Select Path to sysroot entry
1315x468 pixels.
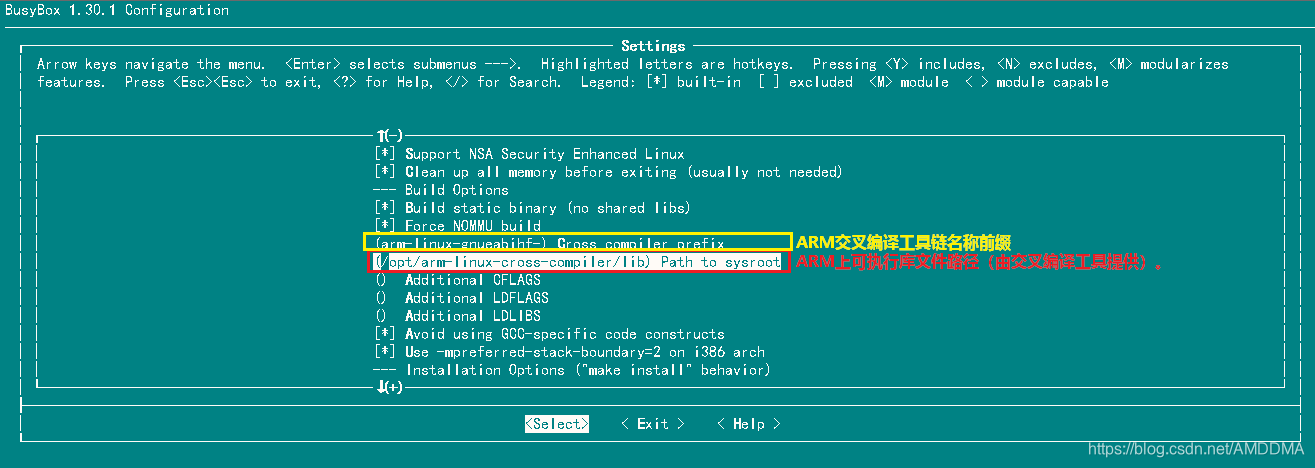[x=577, y=262]
